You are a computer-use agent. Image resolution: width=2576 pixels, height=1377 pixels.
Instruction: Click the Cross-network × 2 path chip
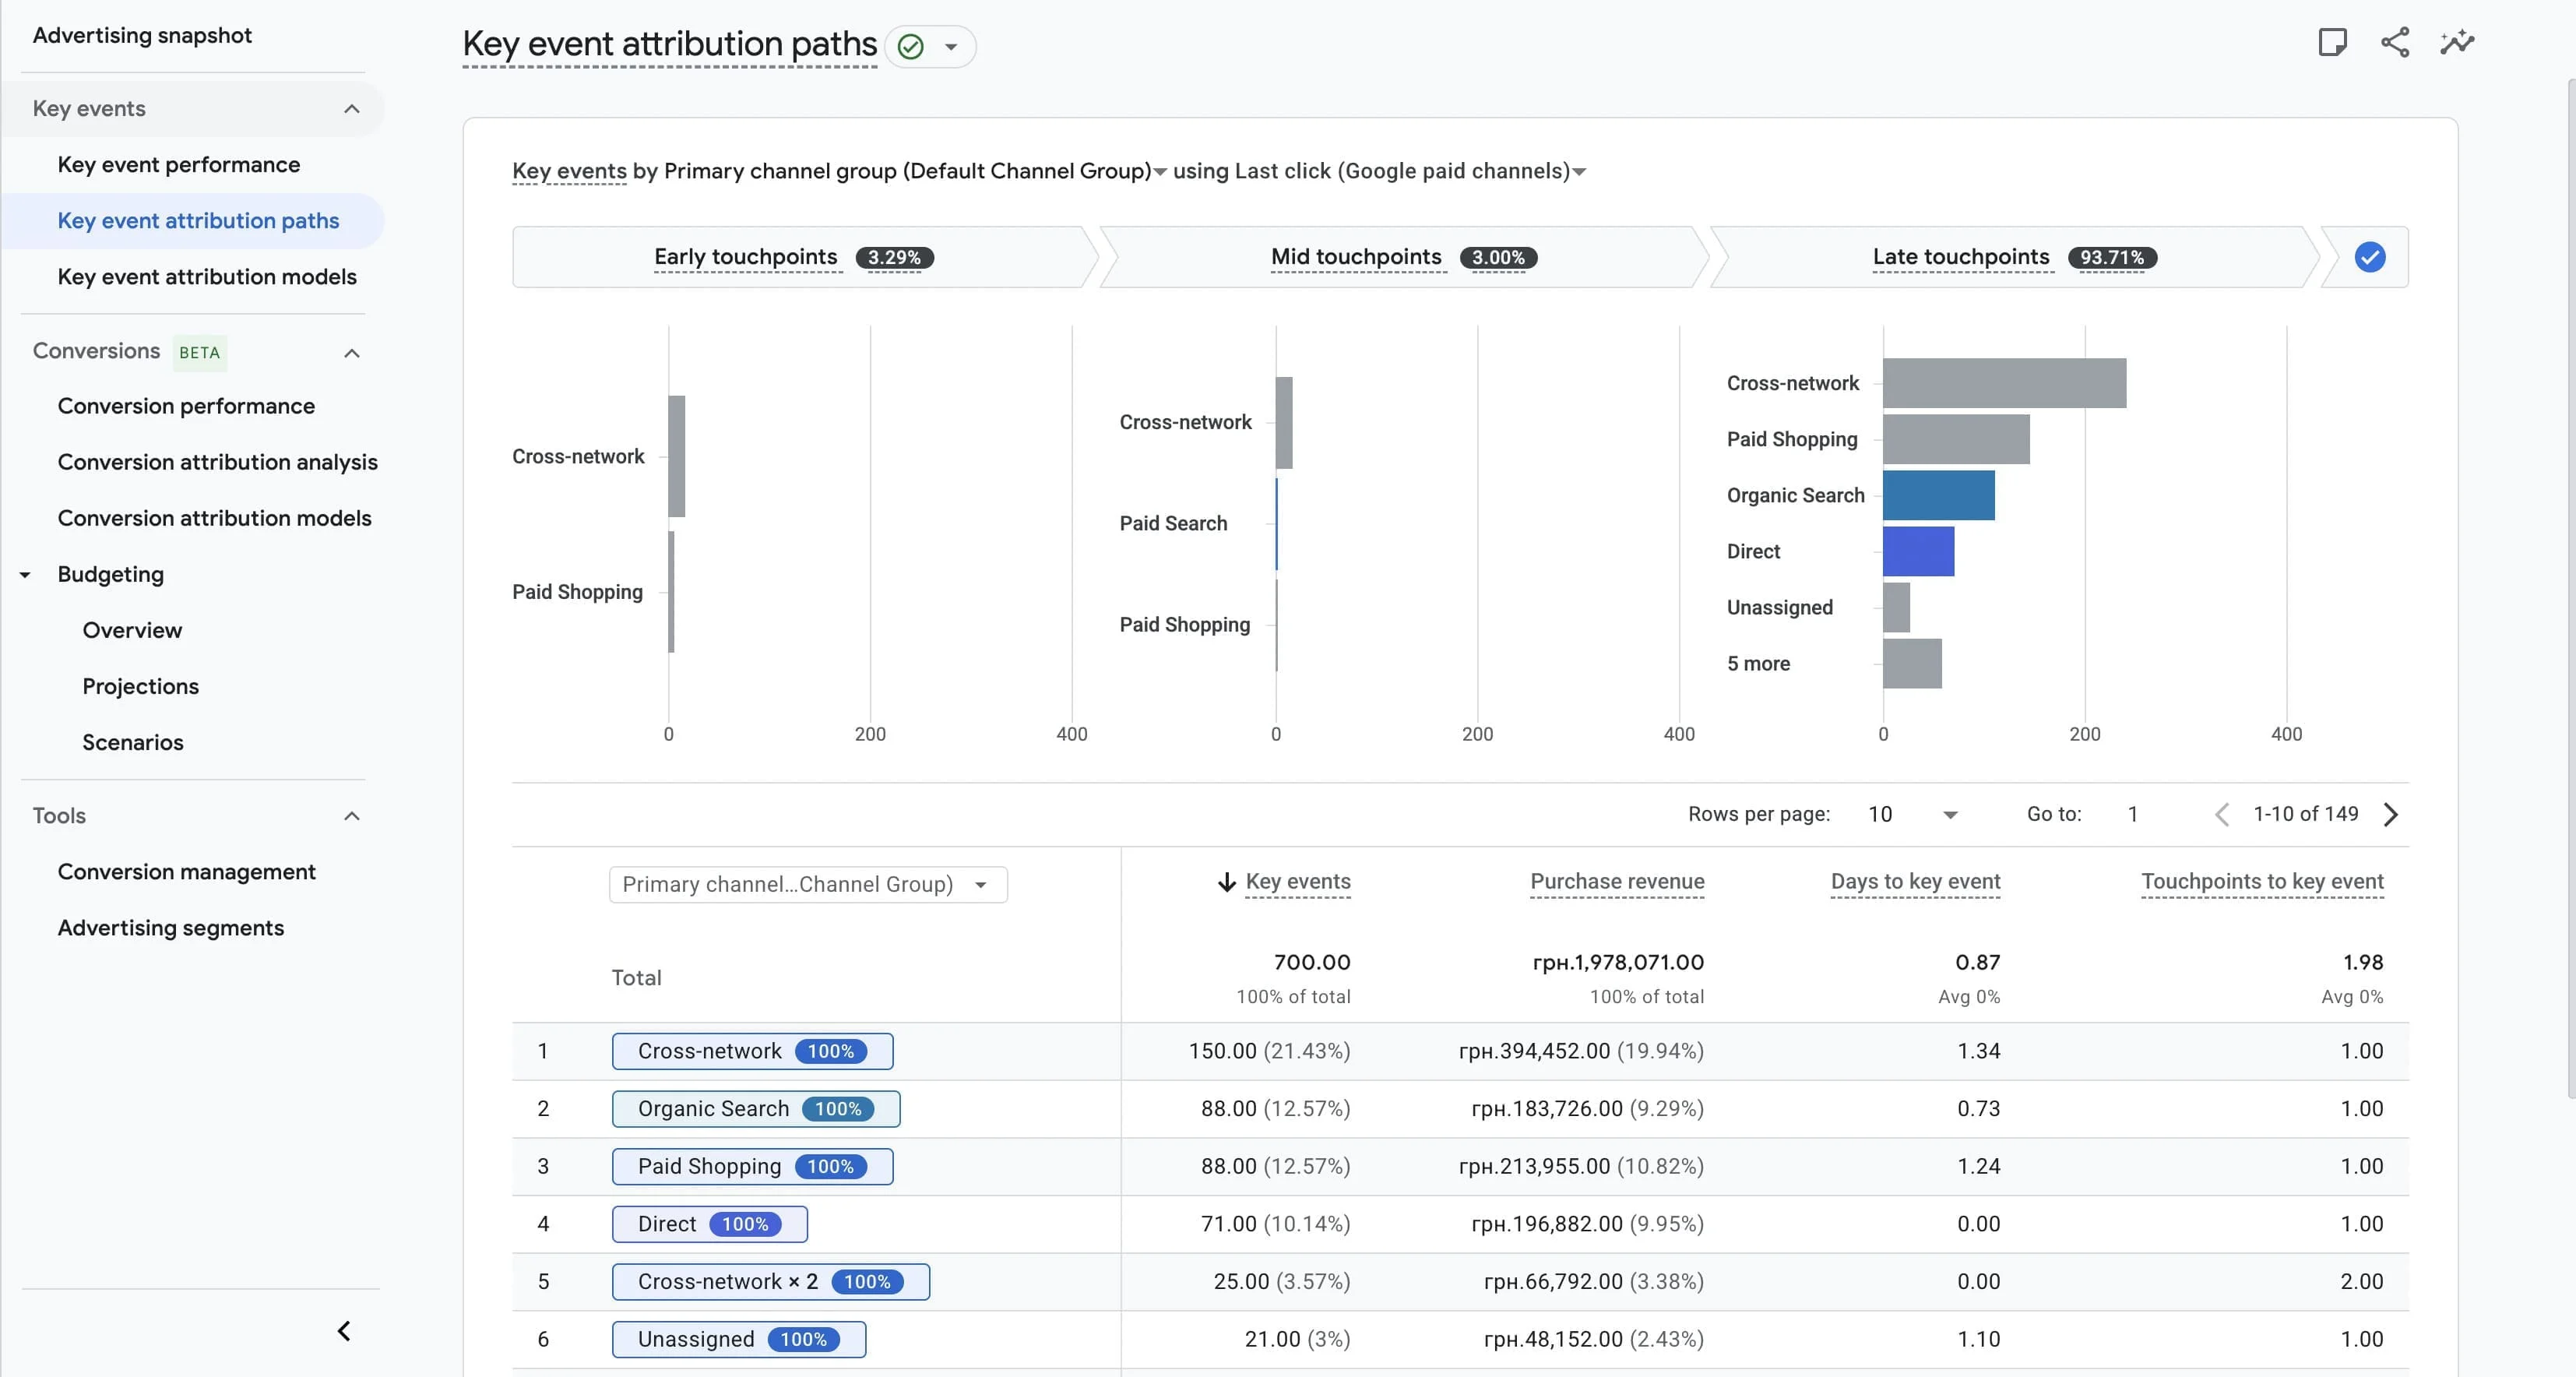tap(770, 1282)
